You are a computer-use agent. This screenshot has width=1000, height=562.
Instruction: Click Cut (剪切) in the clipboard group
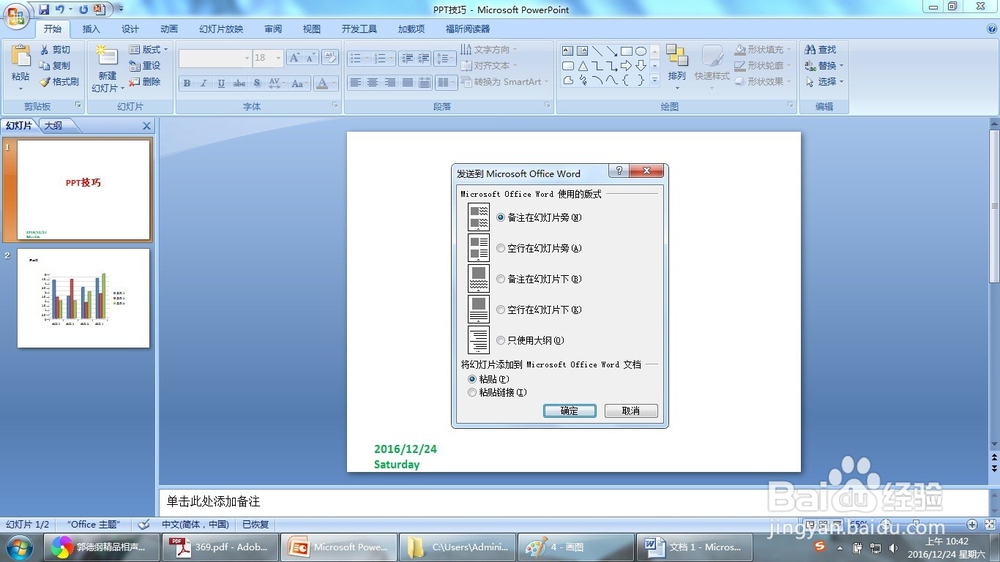coord(55,50)
